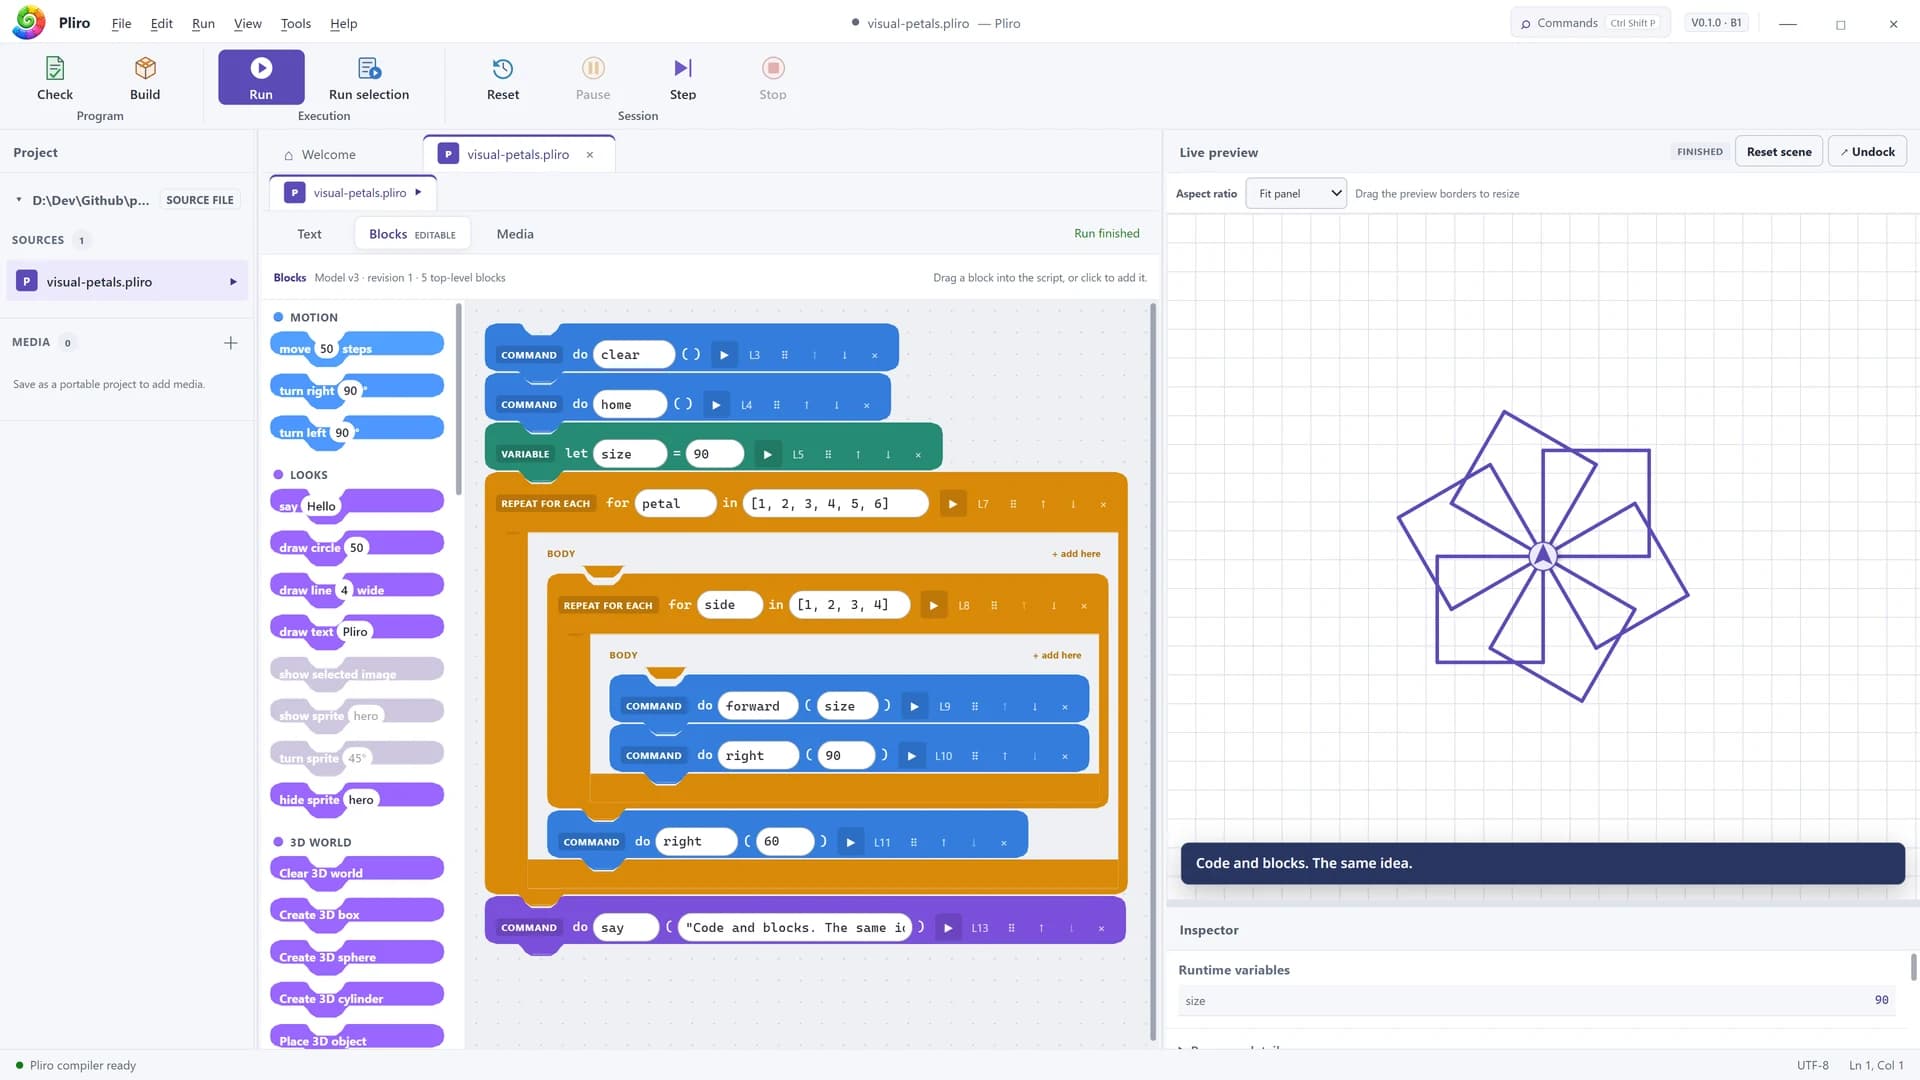The height and width of the screenshot is (1080, 1920).
Task: Click the block palette scrollbar
Action: tap(459, 400)
